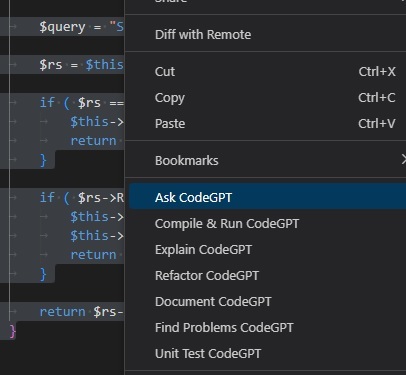
Task: Click the $rs = $this code line
Action: 81,65
